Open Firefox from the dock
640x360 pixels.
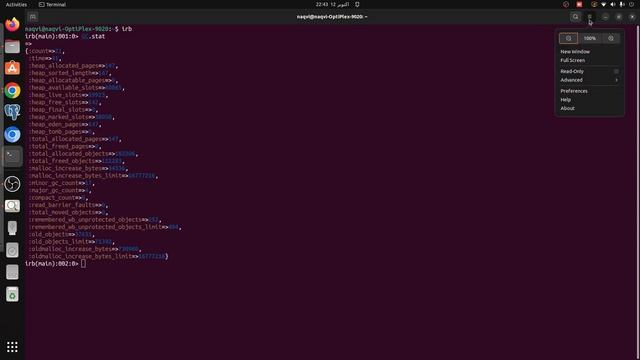(x=12, y=24)
